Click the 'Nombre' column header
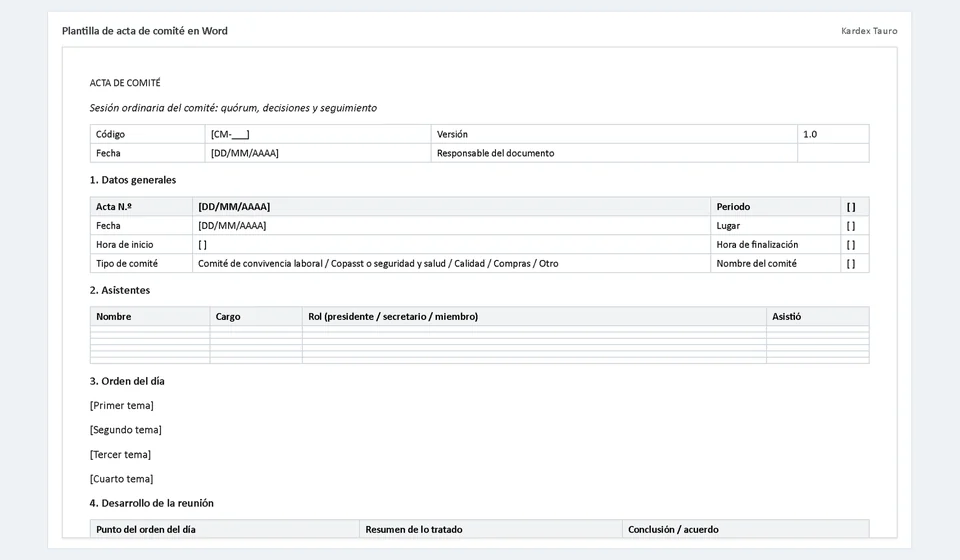Viewport: 960px width, 560px height. coord(150,316)
